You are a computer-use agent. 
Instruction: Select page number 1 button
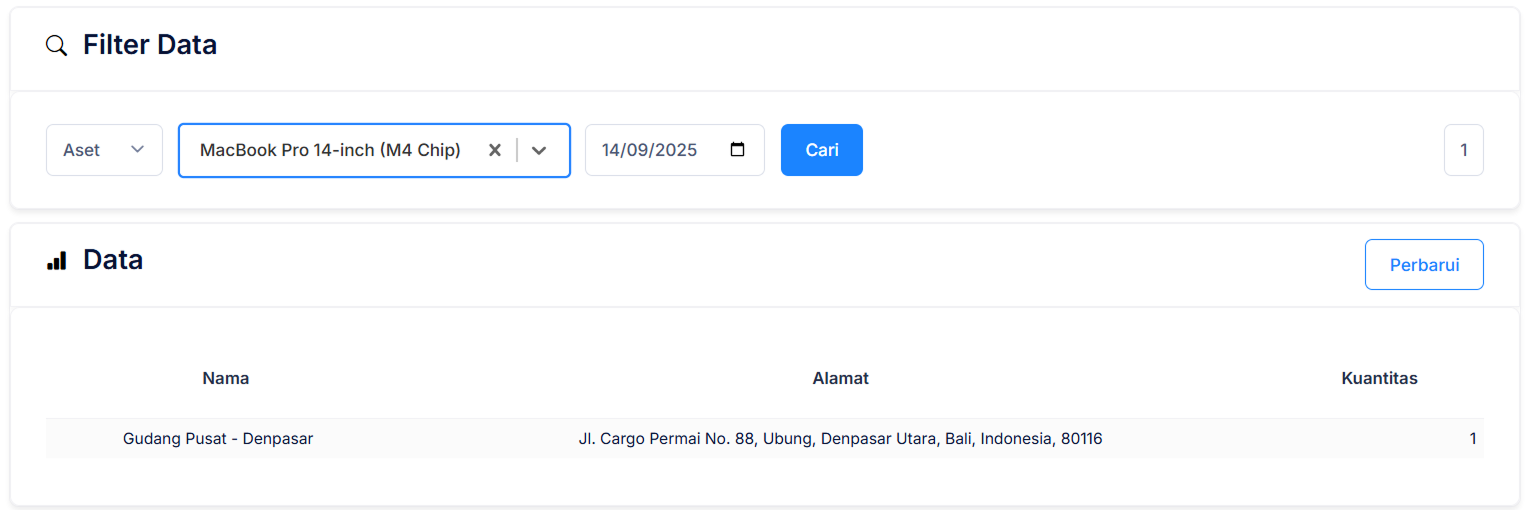pos(1463,150)
